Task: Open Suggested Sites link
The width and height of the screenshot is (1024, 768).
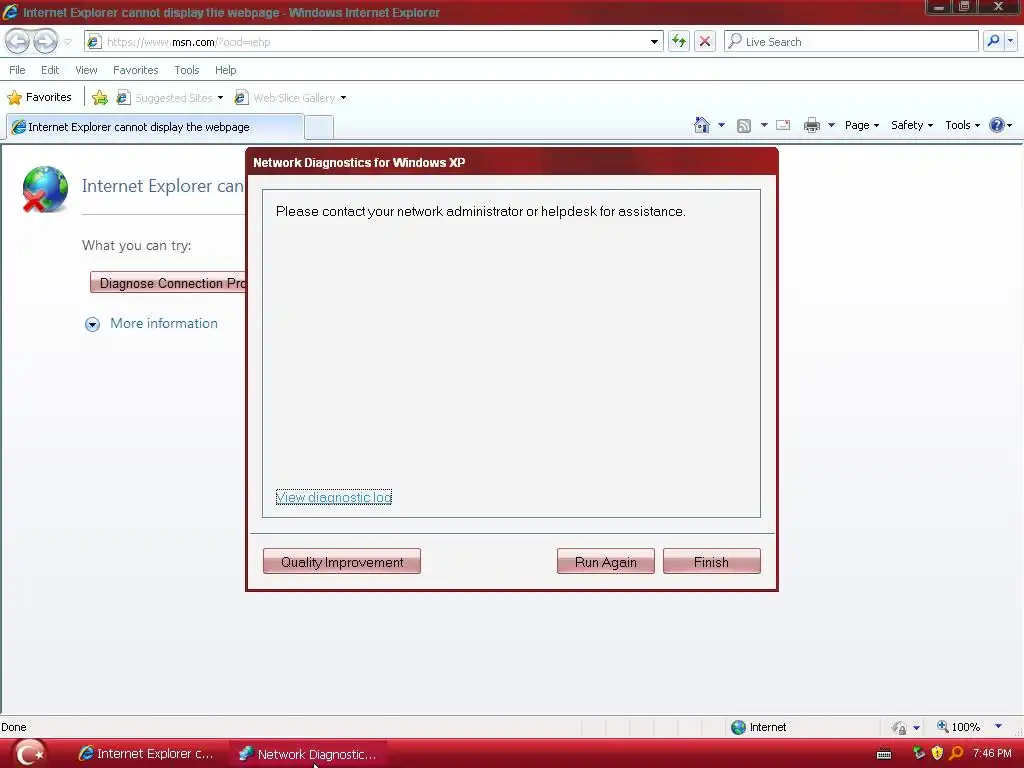Action: click(x=165, y=98)
